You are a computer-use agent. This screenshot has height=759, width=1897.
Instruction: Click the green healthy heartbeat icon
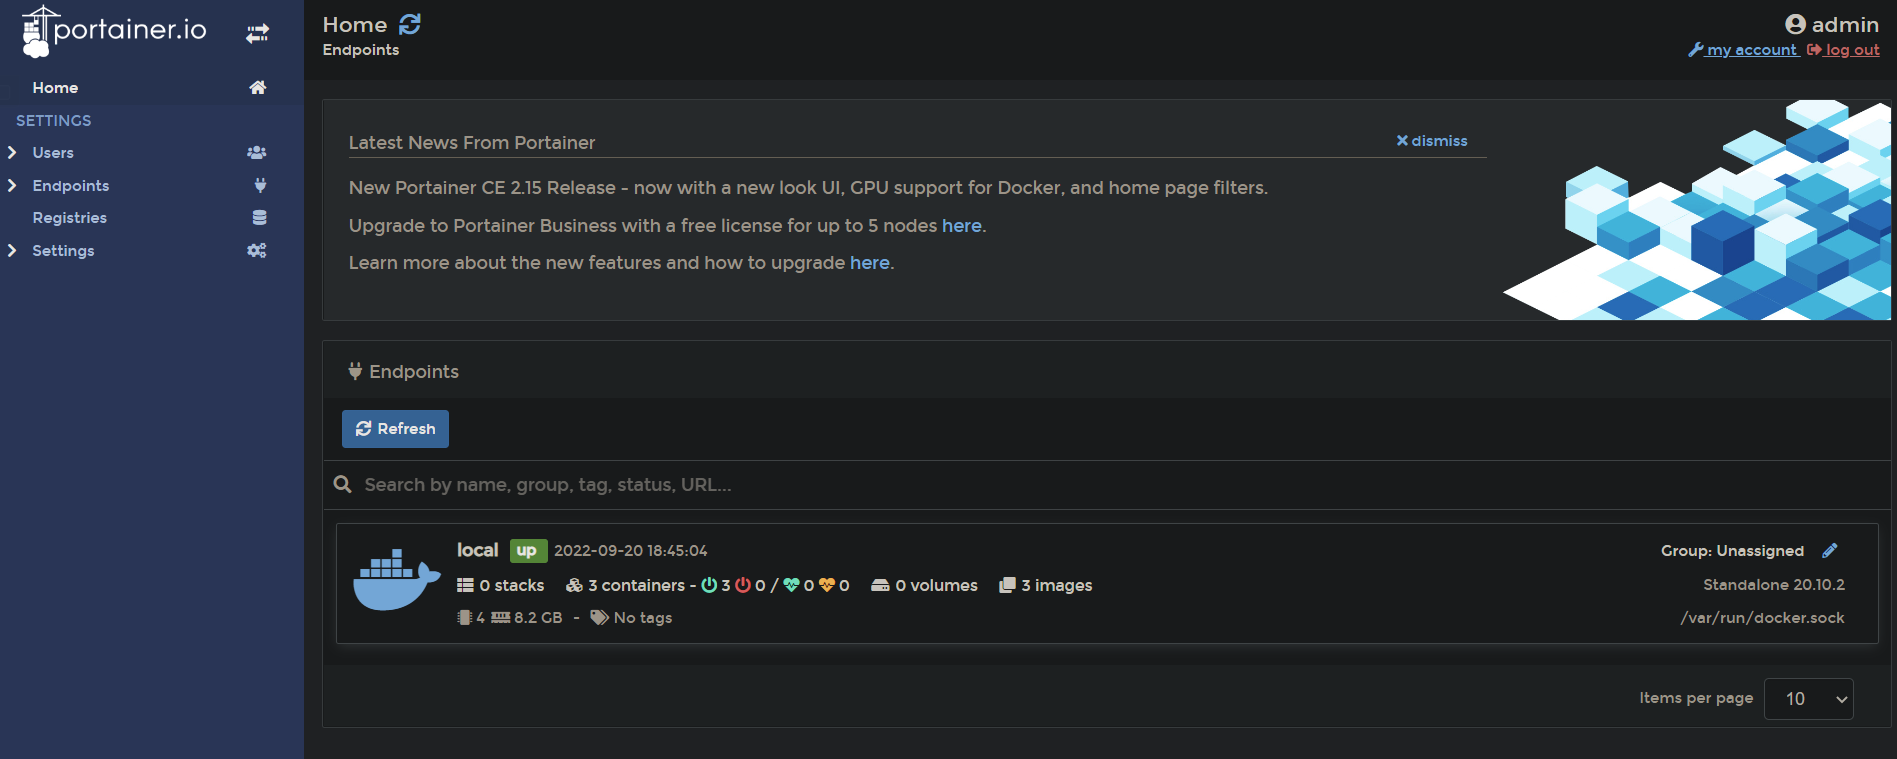pyautogui.click(x=791, y=585)
